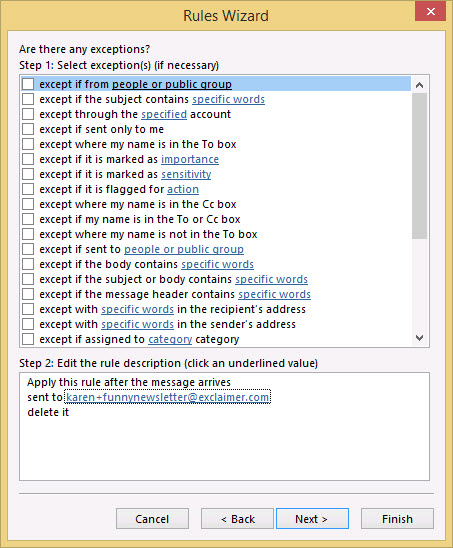Check 'except where my name is in the Cc box'
The image size is (453, 548).
pos(28,204)
